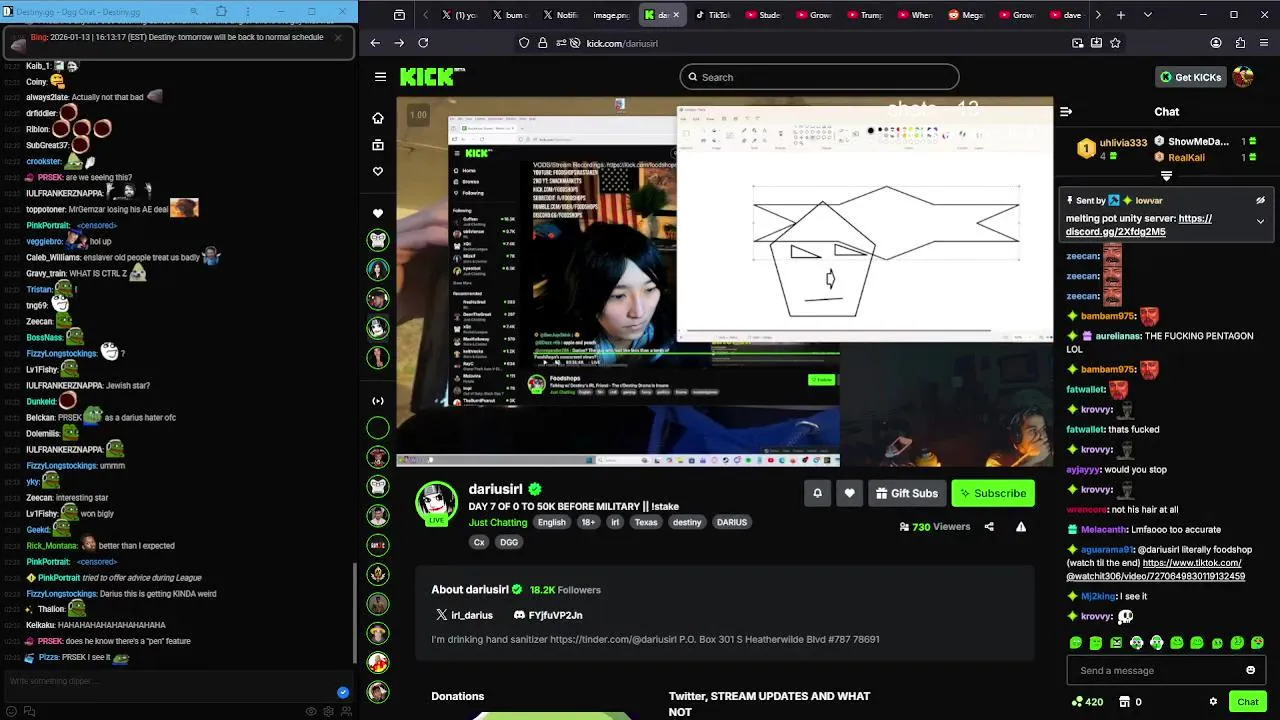The height and width of the screenshot is (720, 1280).
Task: Click the green Chat send button
Action: point(1247,702)
